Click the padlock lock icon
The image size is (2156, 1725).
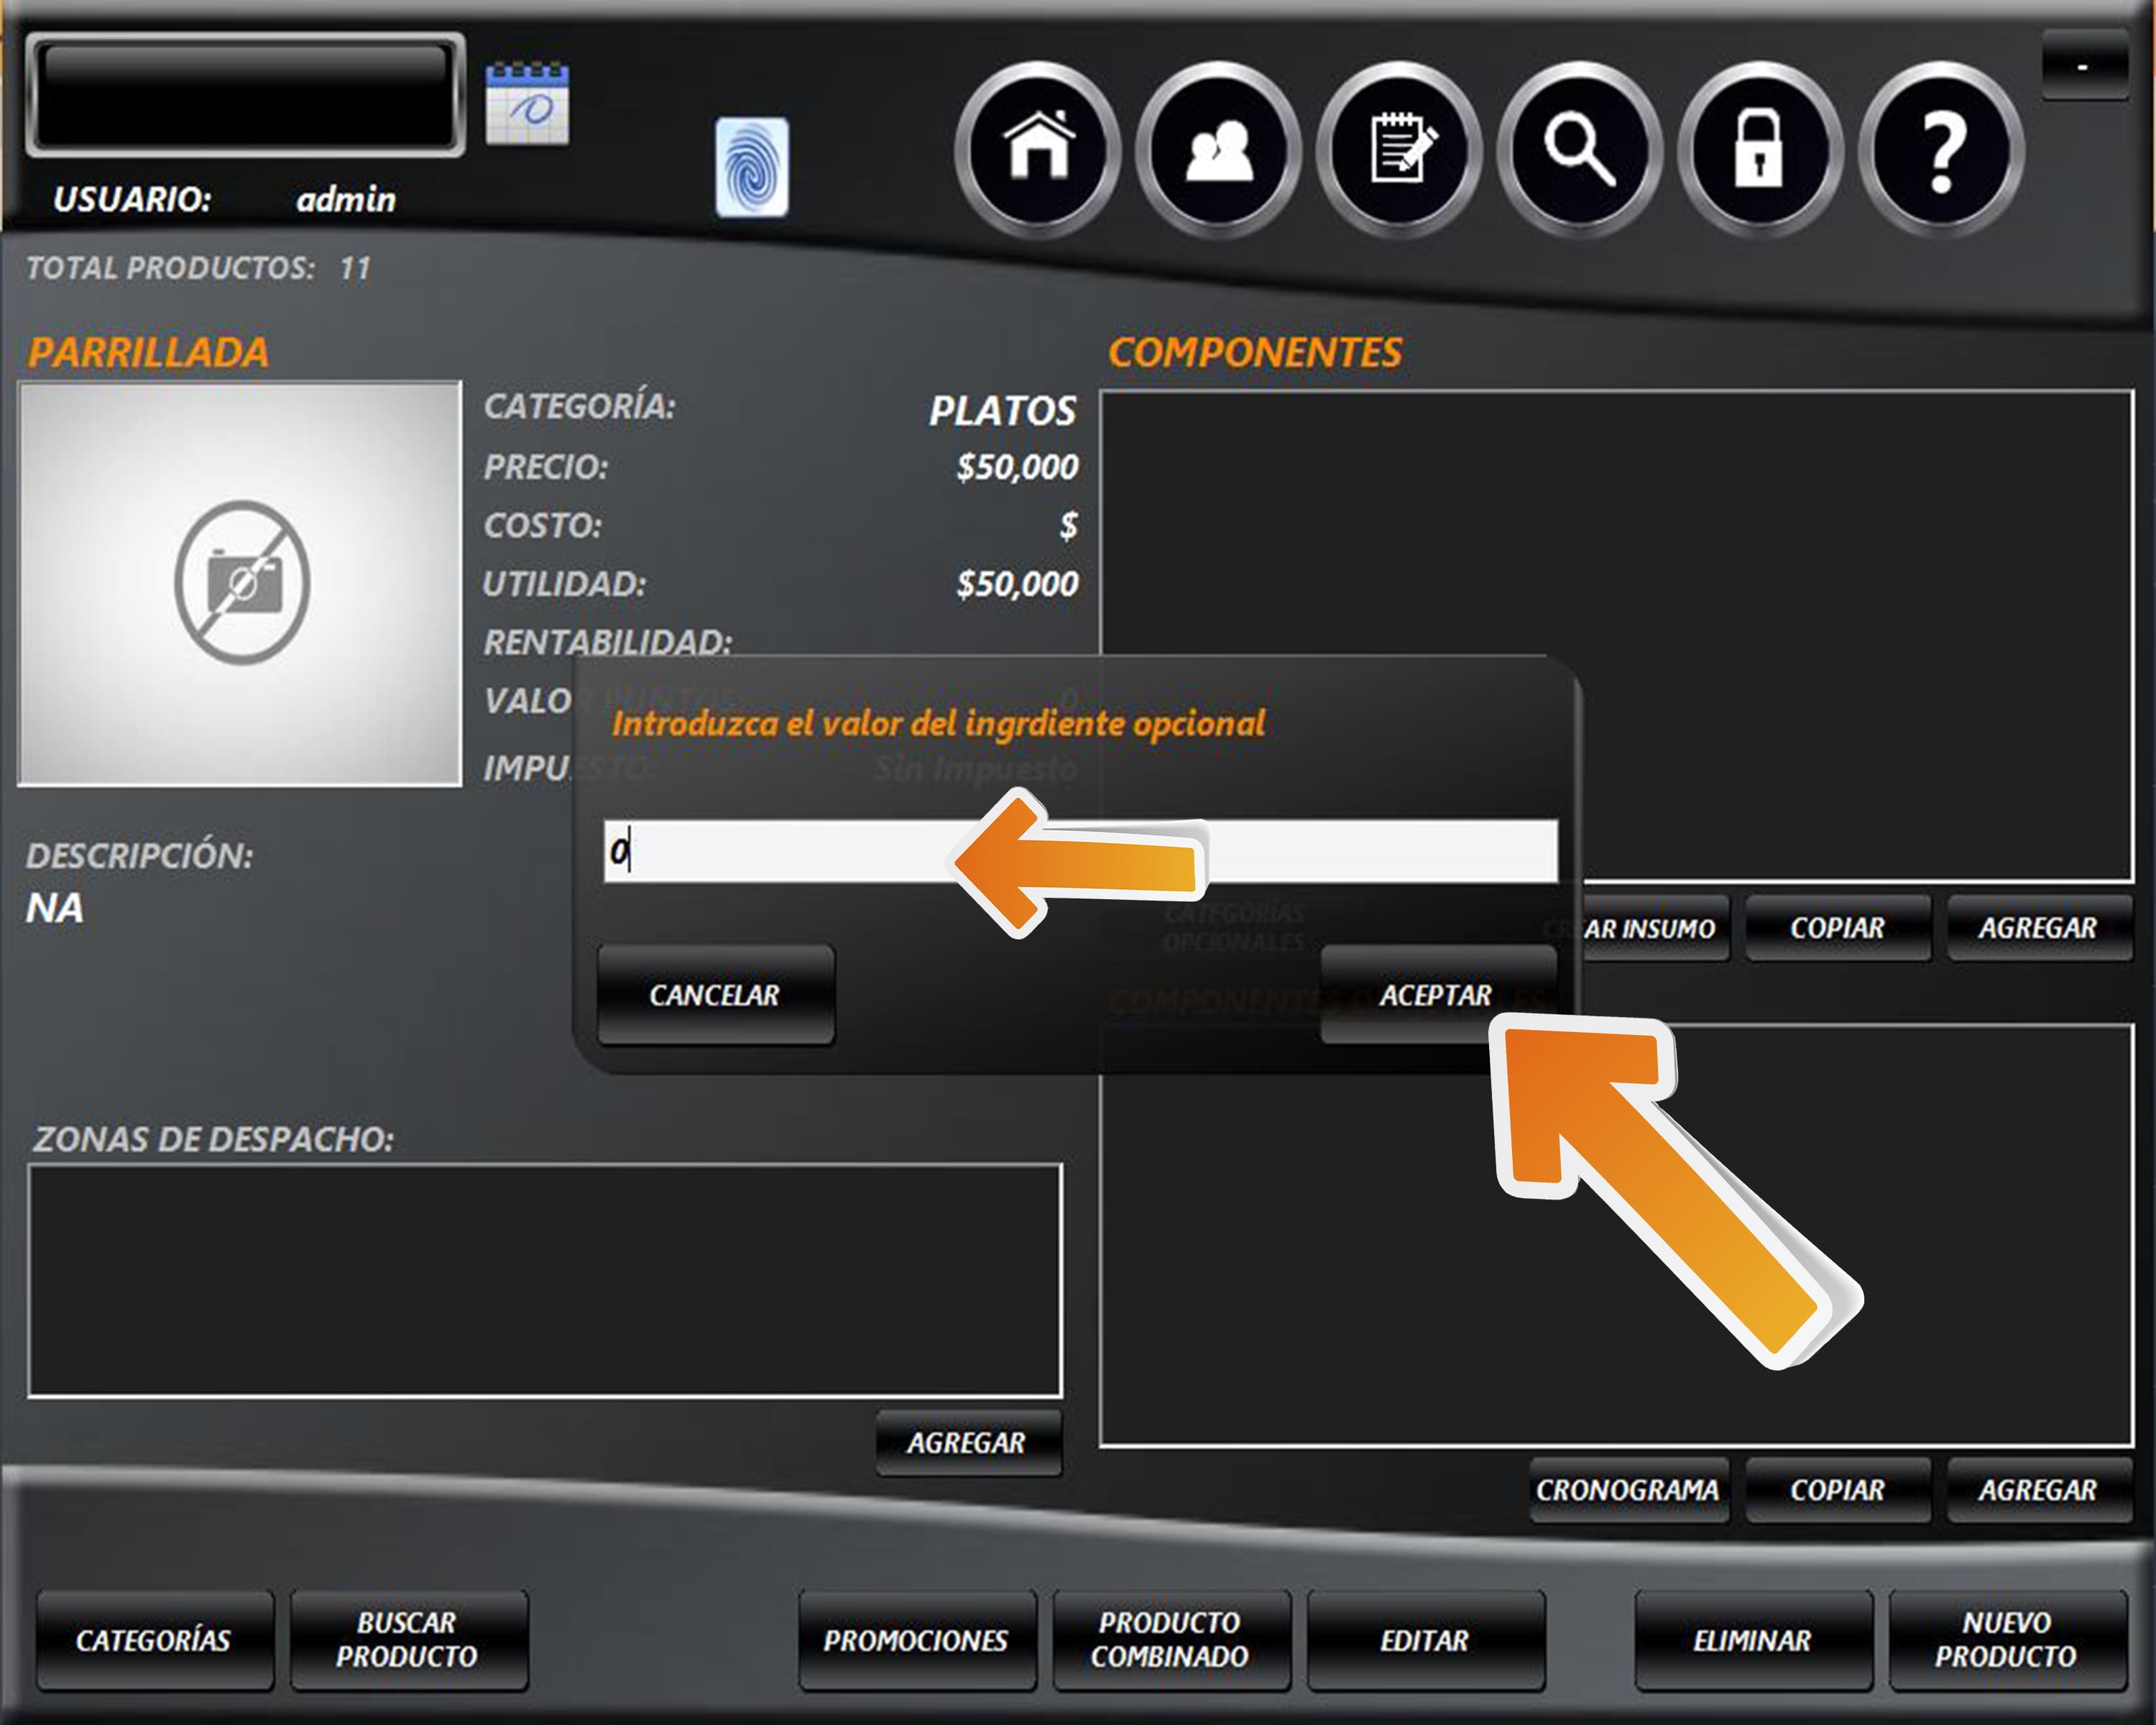[1759, 150]
